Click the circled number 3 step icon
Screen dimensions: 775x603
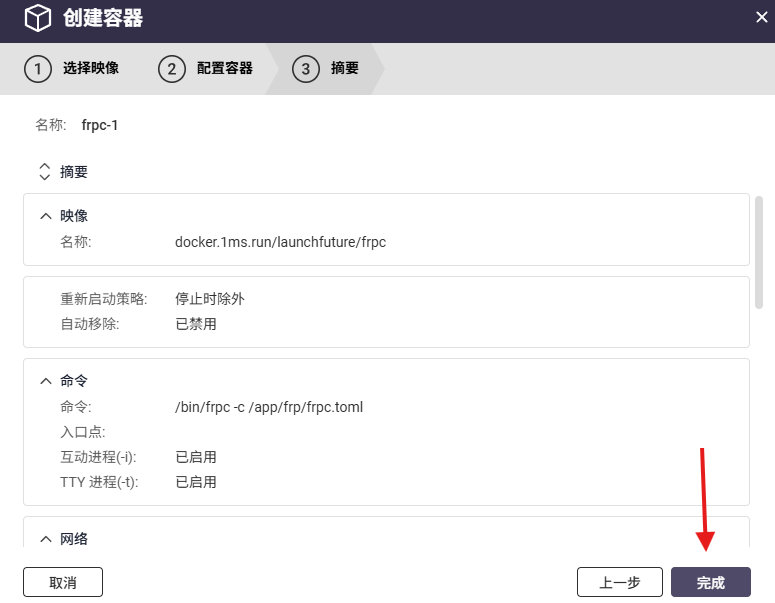(305, 69)
